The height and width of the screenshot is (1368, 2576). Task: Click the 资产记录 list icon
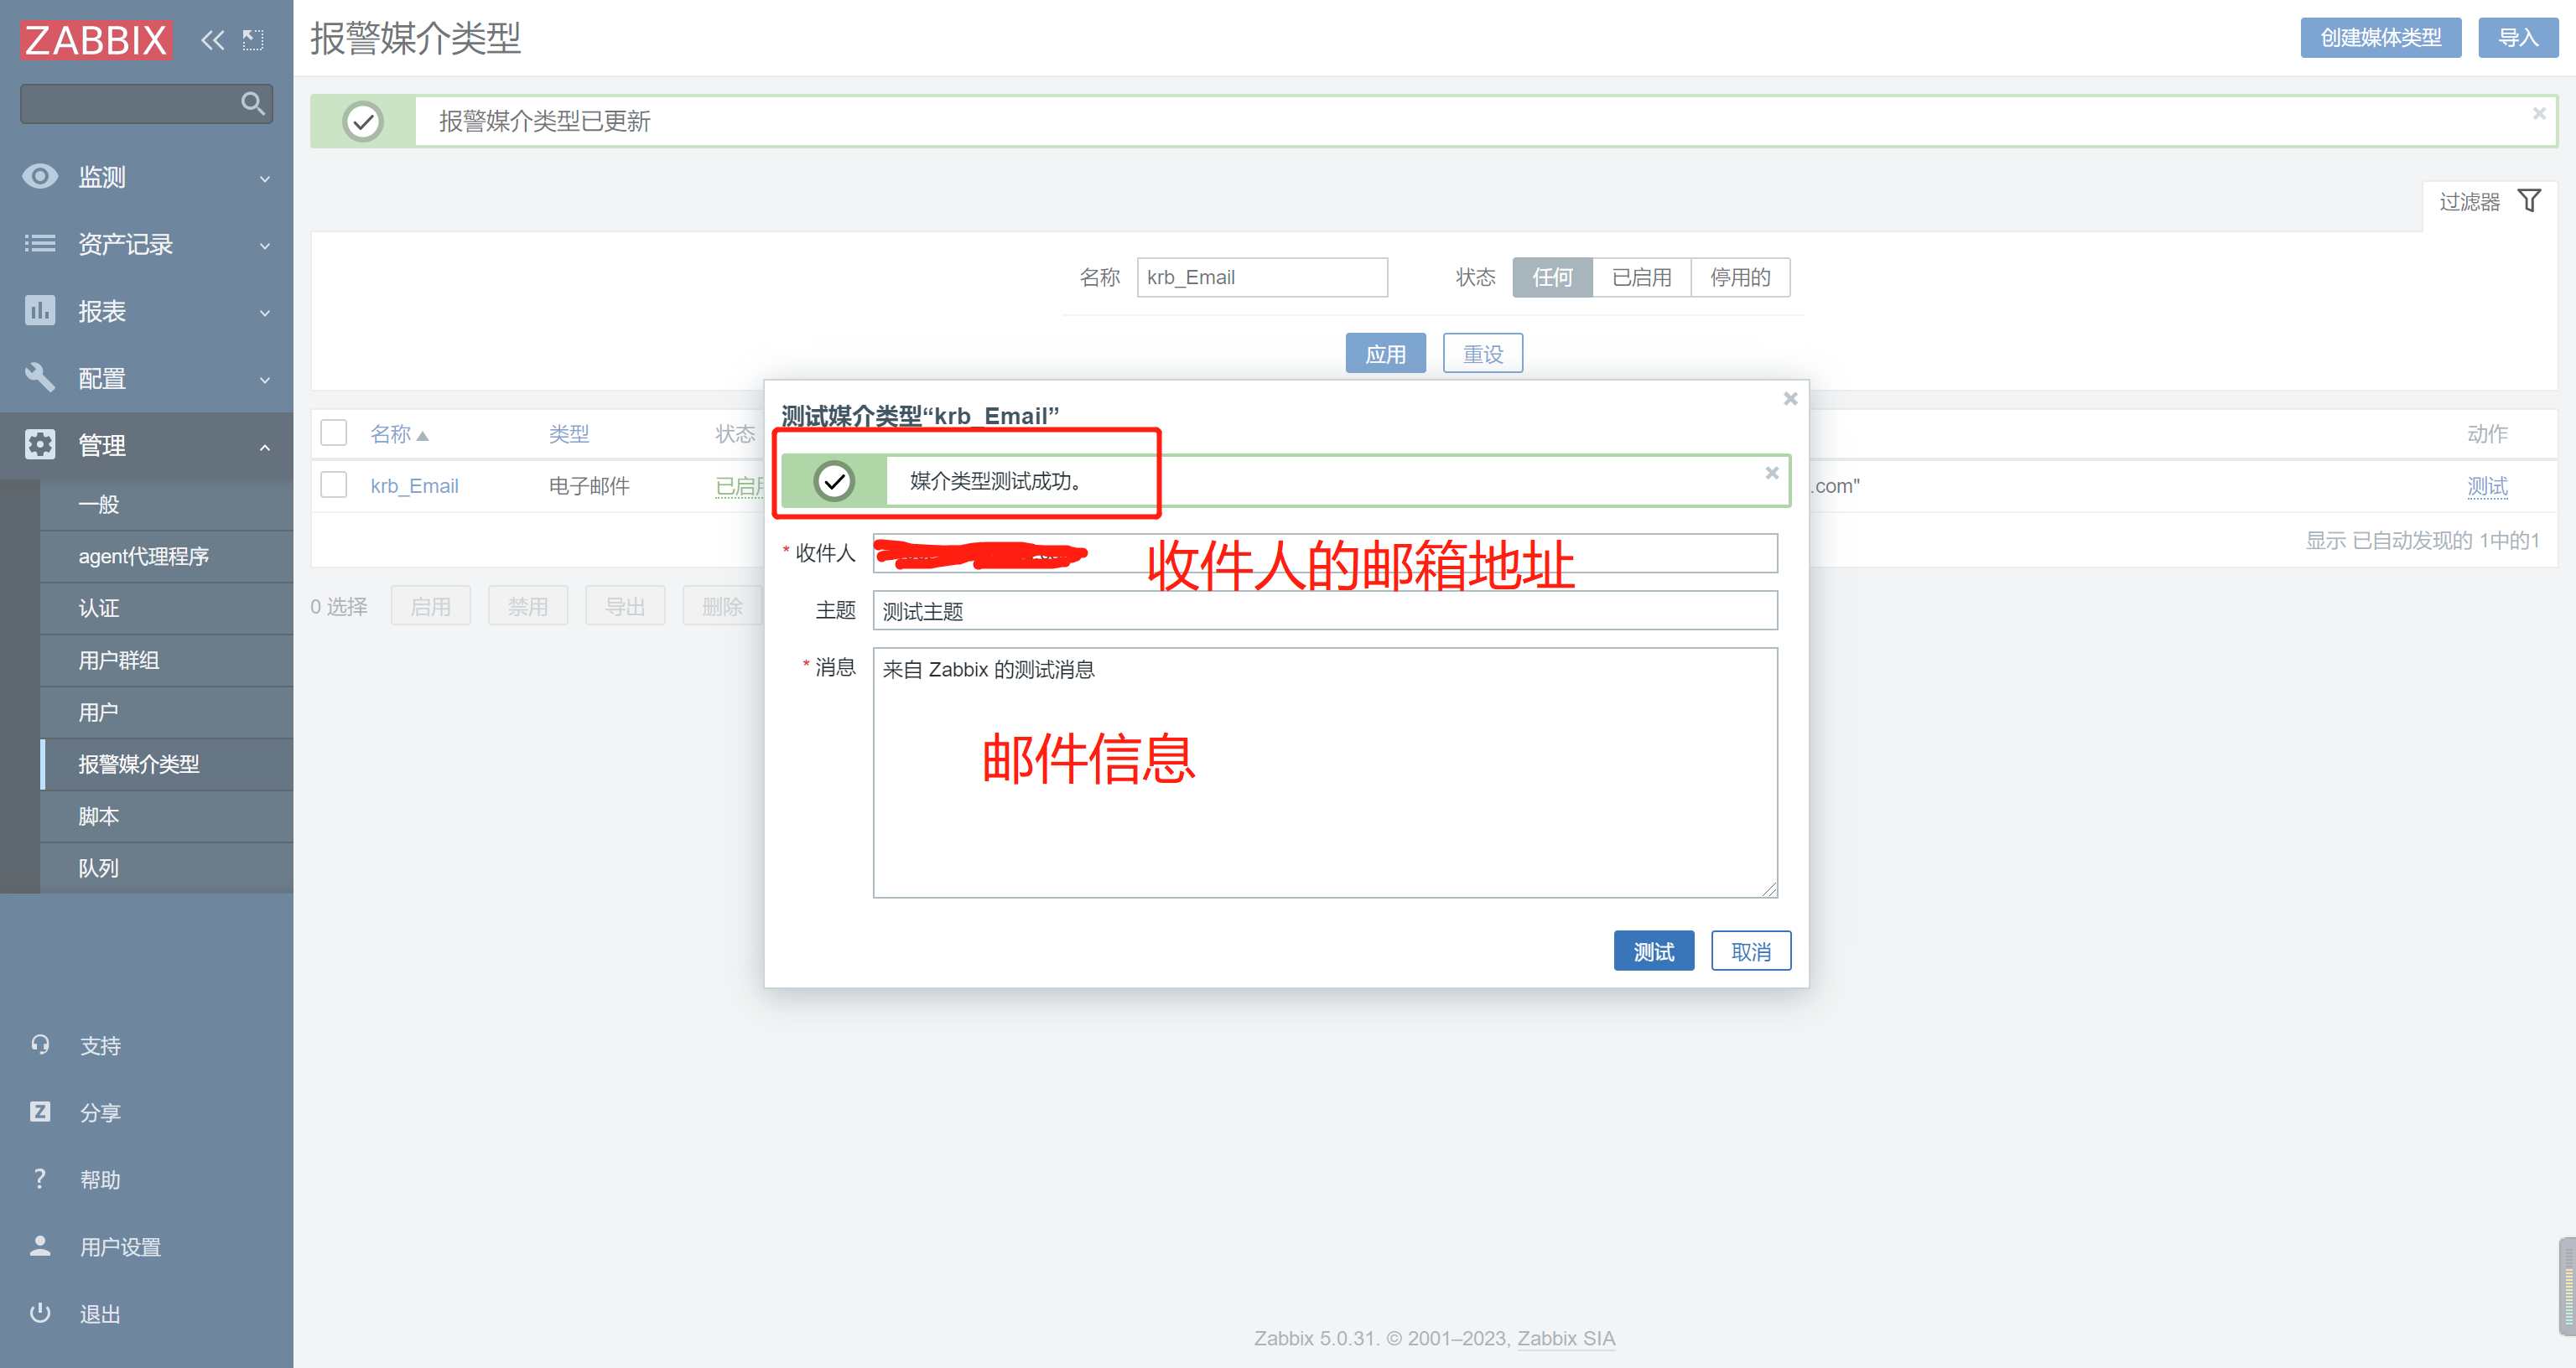point(40,244)
